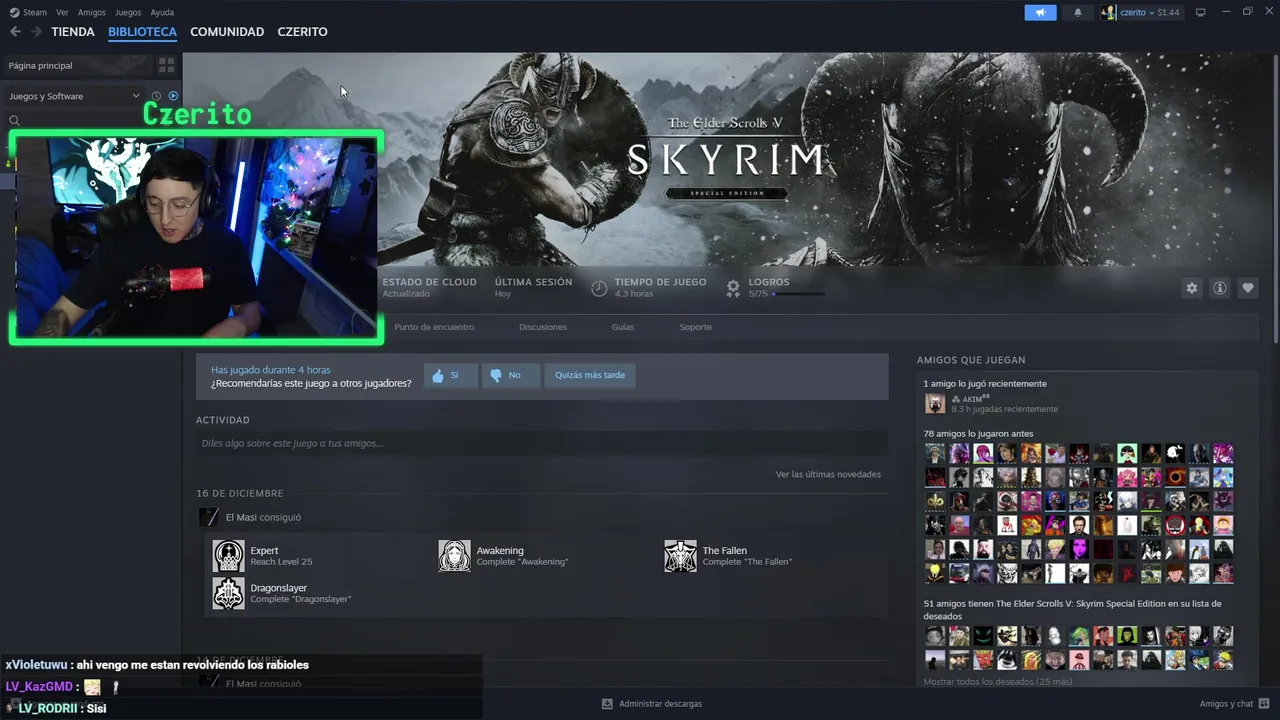Open the CZERITO profile section
The image size is (1280, 720).
(302, 32)
